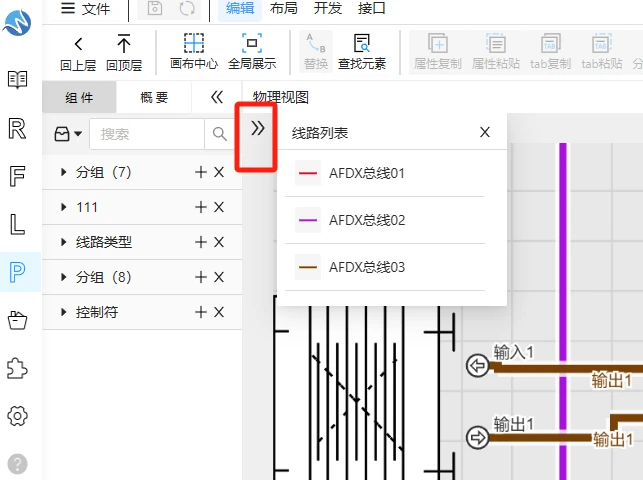643x480 pixels.
Task: Go back with 回上层 button
Action: 78,53
